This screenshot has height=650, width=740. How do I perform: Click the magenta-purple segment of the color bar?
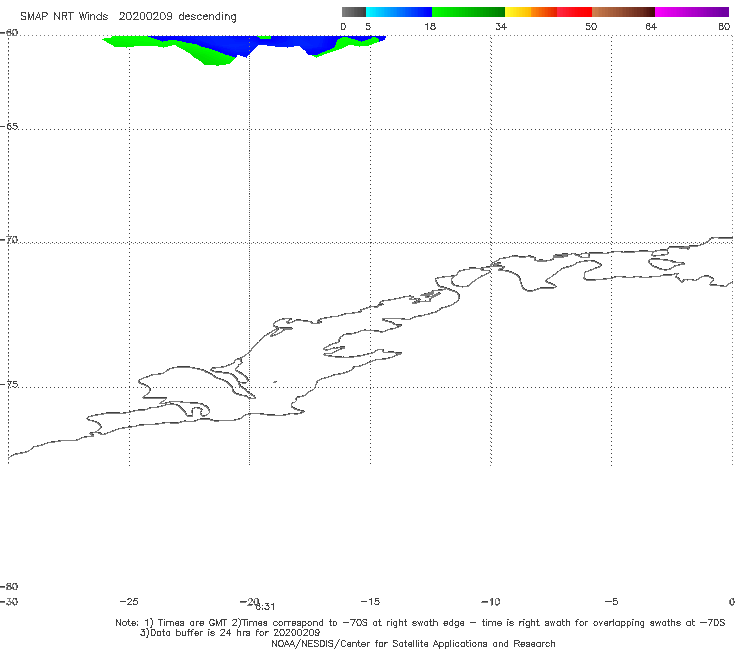(x=692, y=12)
